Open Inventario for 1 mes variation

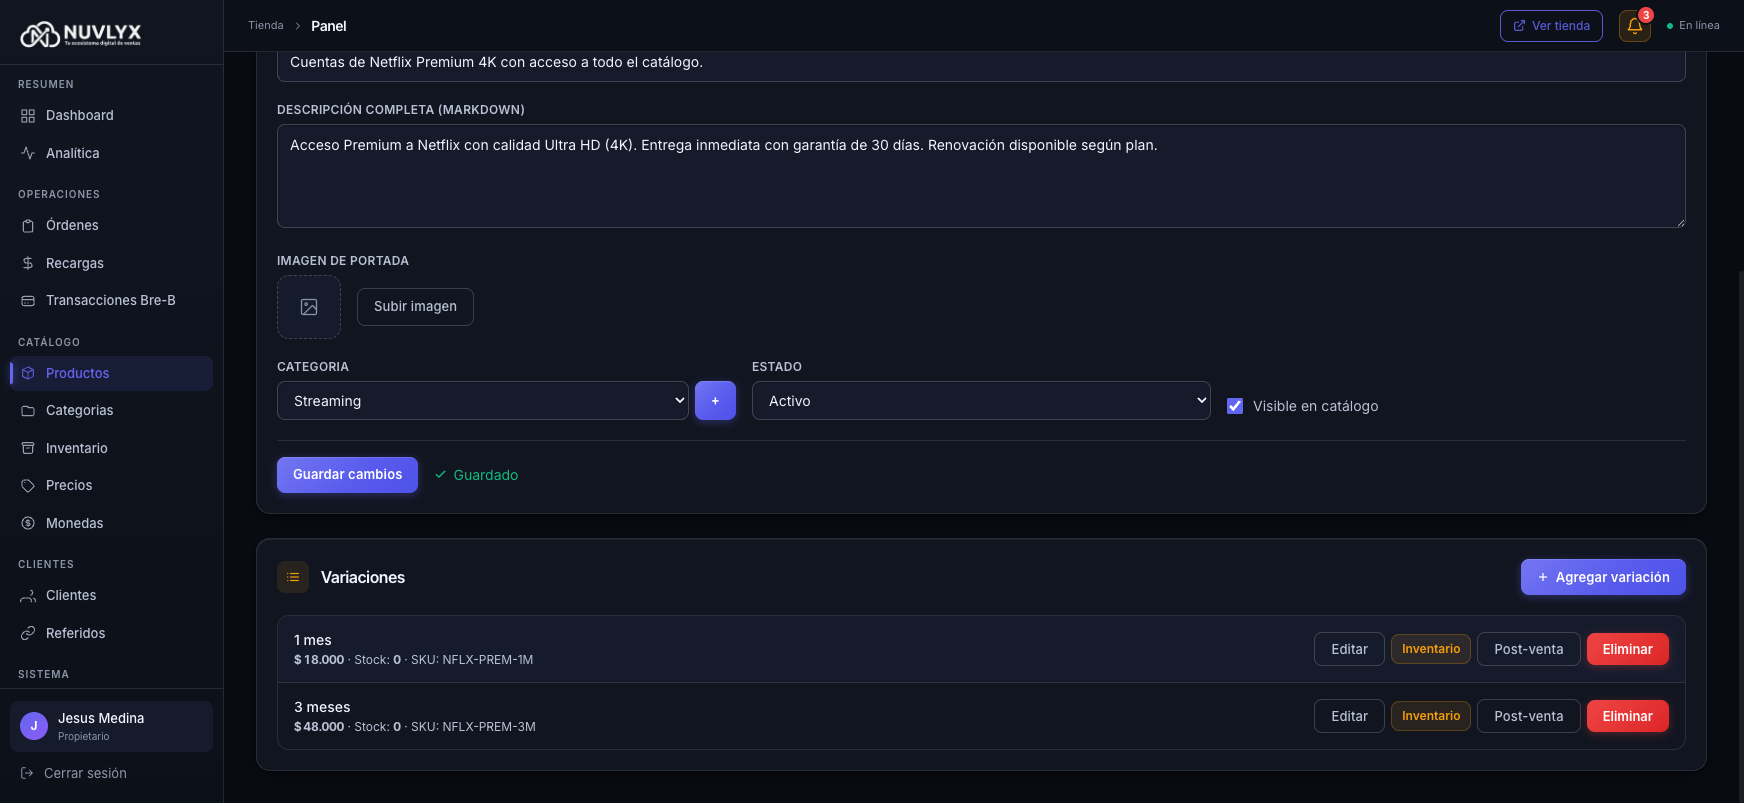1431,649
